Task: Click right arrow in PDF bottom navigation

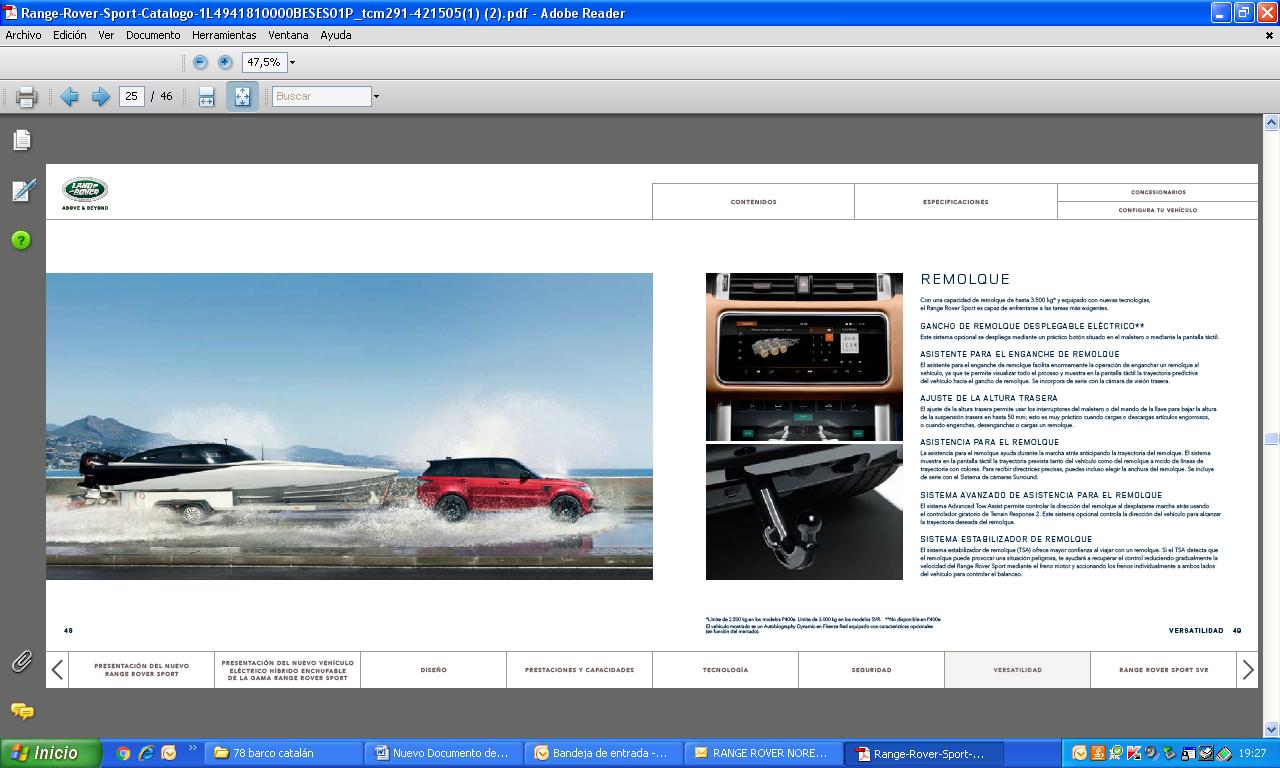Action: pos(1247,670)
